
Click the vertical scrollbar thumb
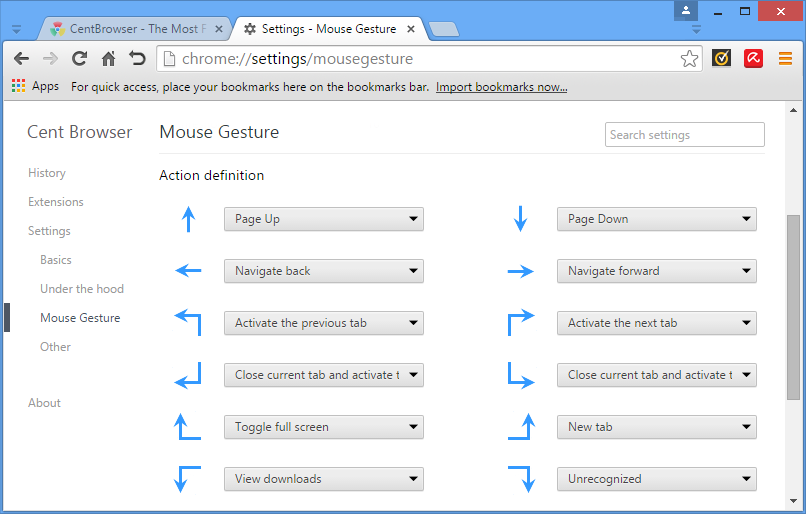[x=793, y=305]
